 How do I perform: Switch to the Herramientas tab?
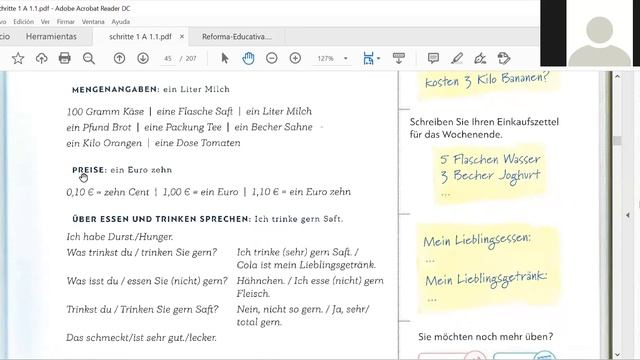tap(51, 36)
